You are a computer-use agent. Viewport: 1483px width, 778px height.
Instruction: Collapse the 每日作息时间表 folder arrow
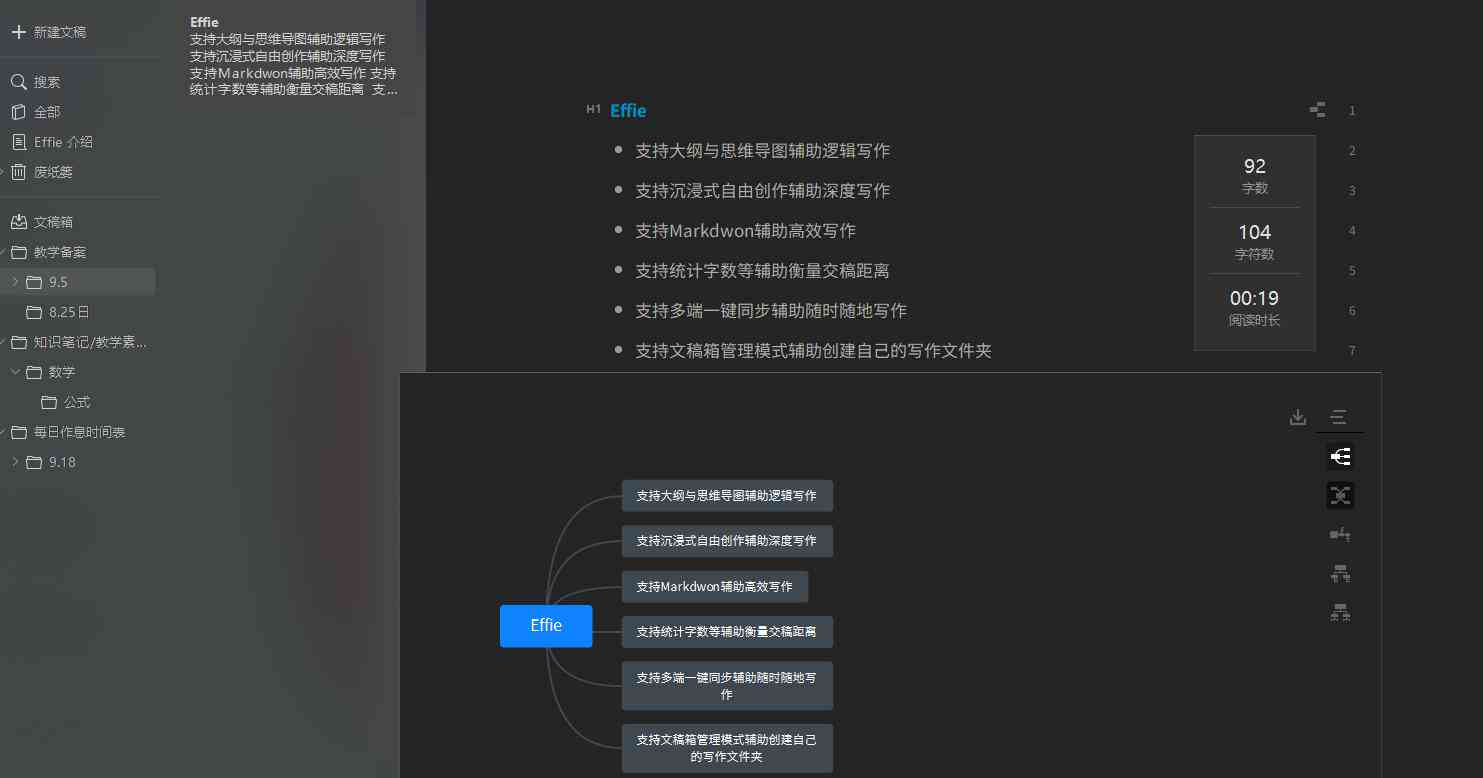click(x=3, y=432)
